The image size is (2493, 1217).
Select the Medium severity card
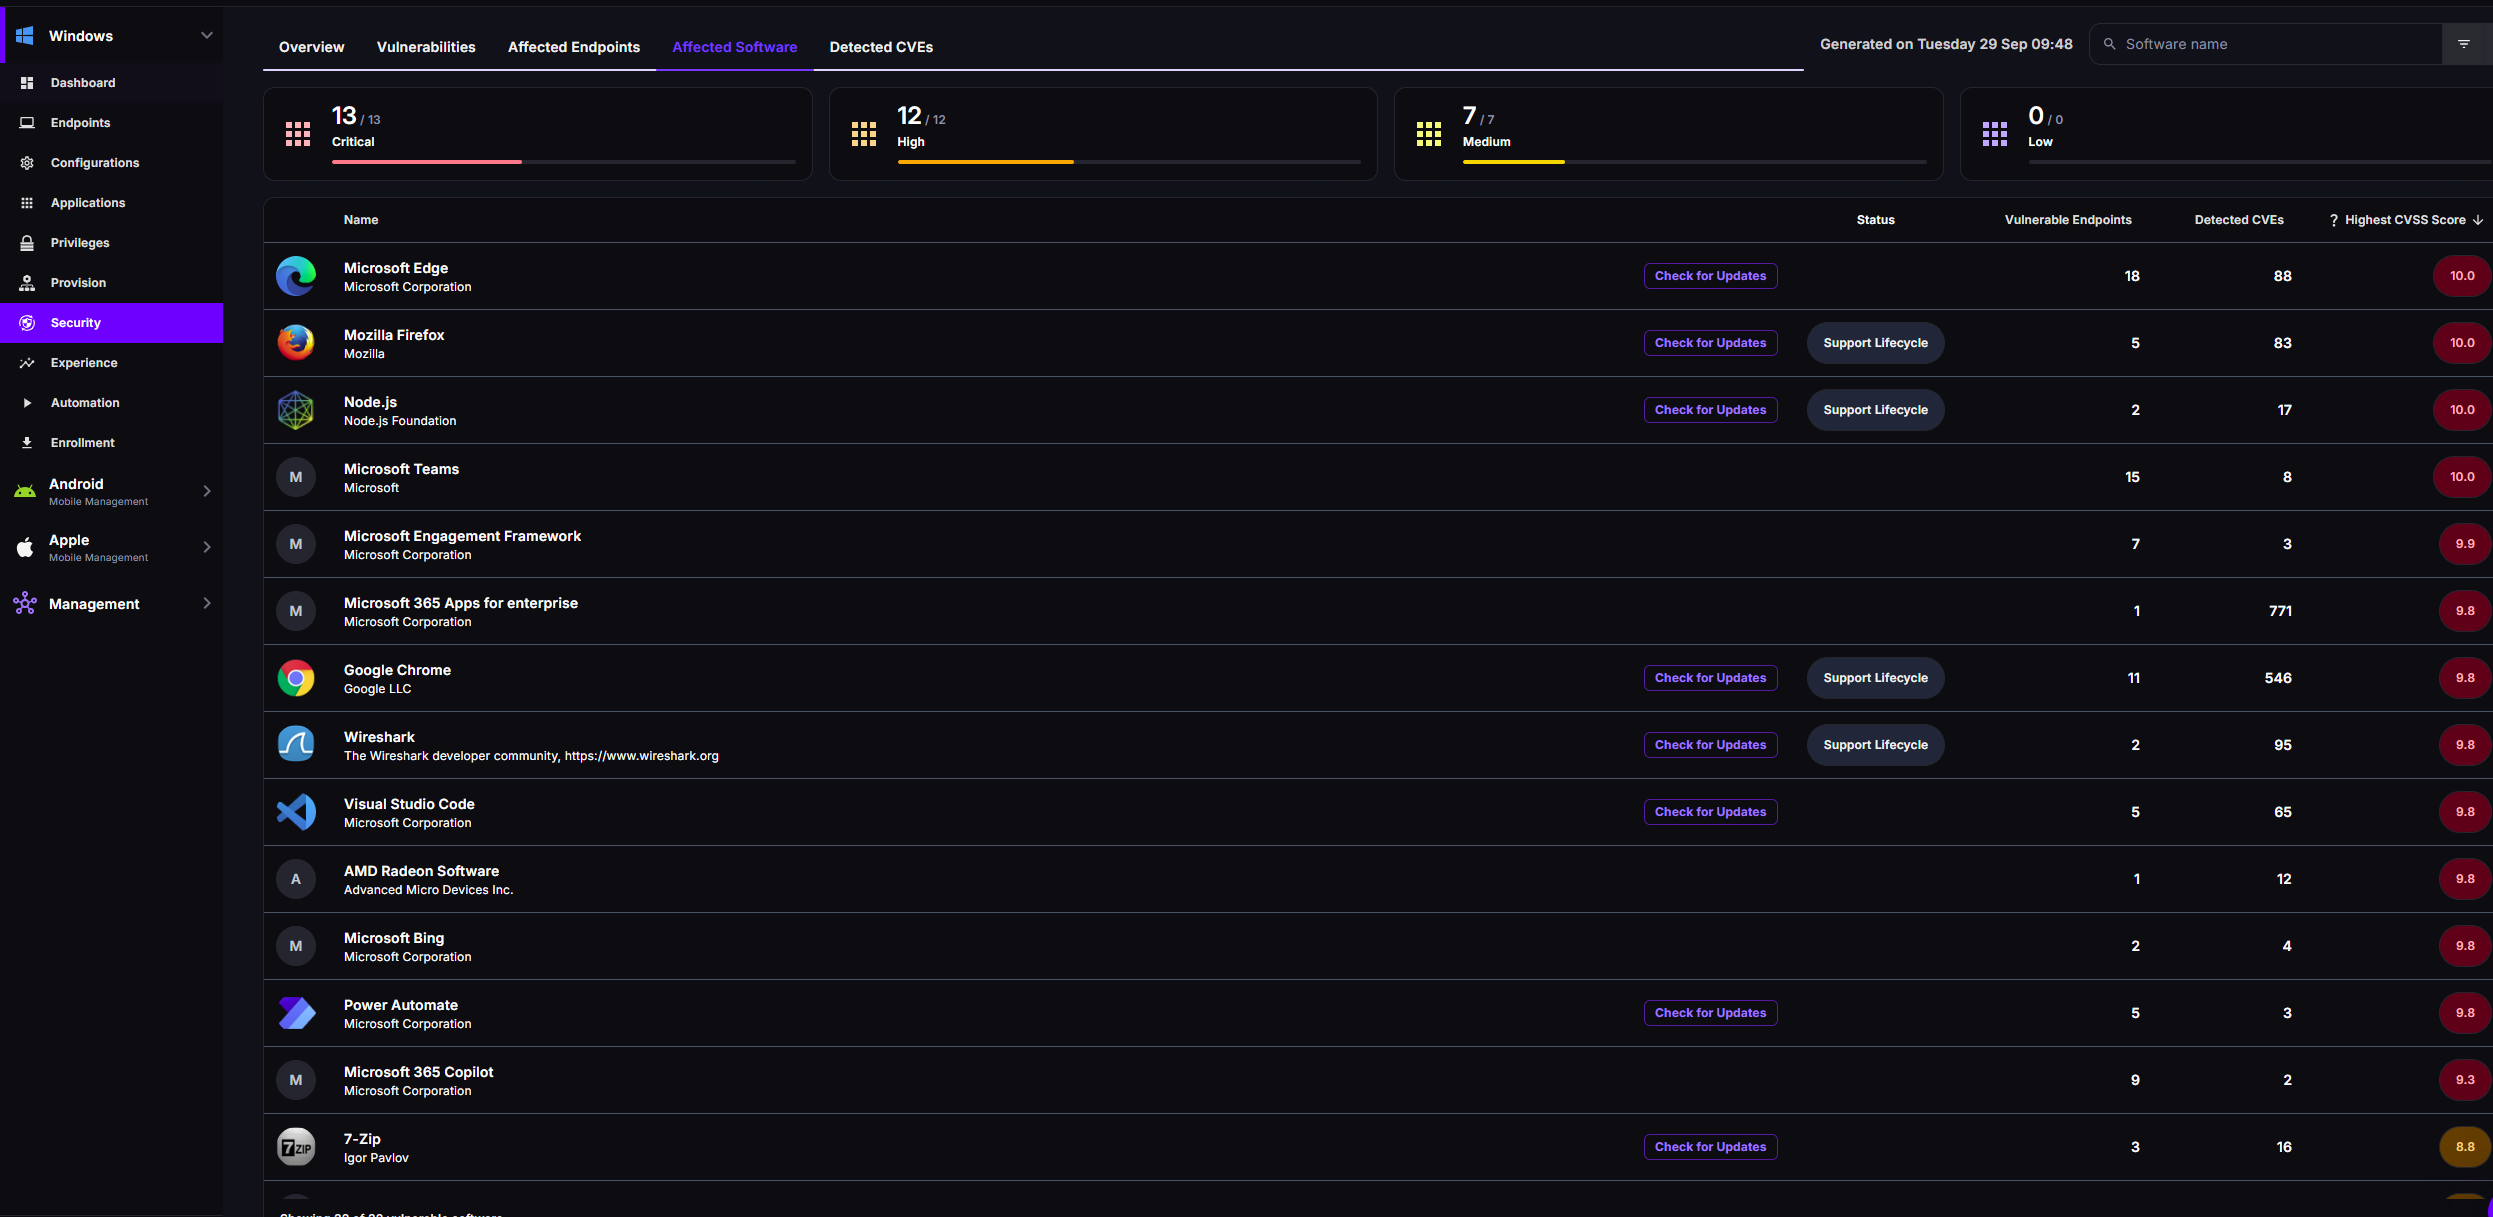coord(1668,134)
